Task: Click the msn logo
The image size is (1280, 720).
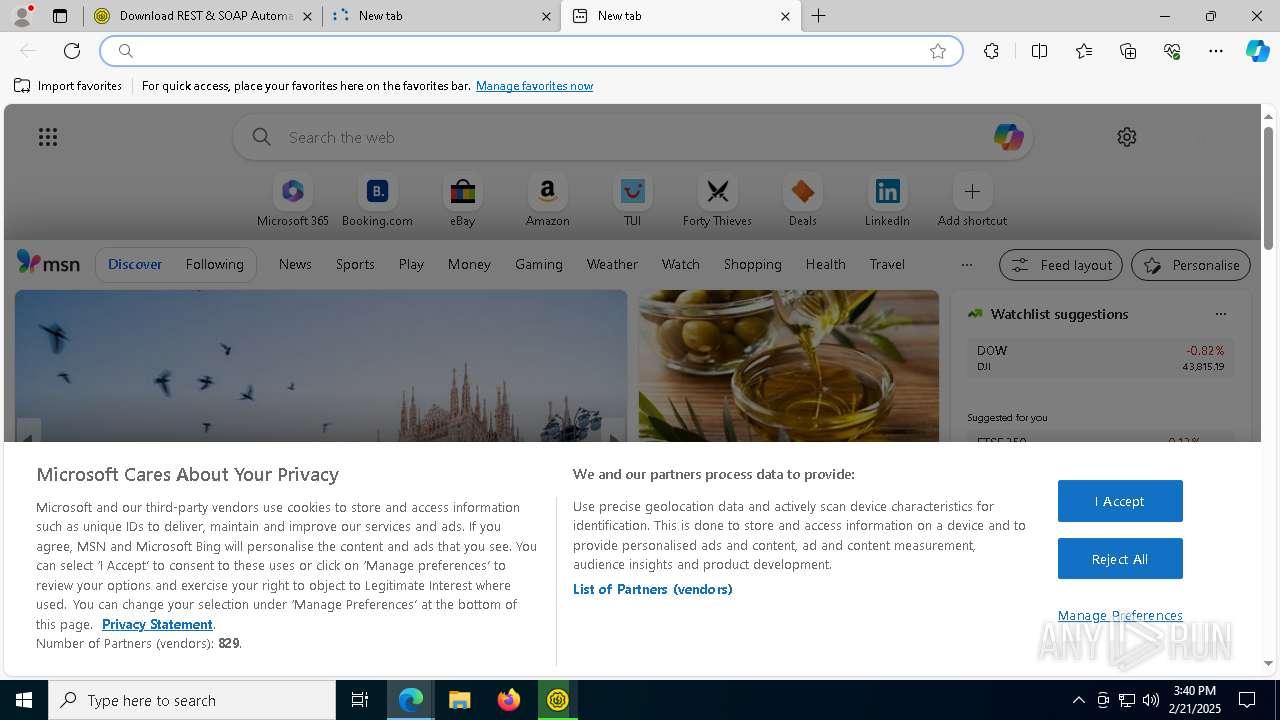Action: click(x=48, y=263)
